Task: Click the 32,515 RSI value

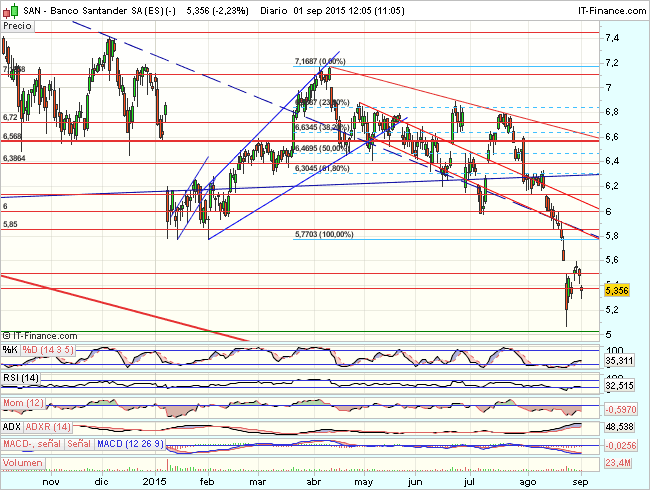Action: point(619,386)
